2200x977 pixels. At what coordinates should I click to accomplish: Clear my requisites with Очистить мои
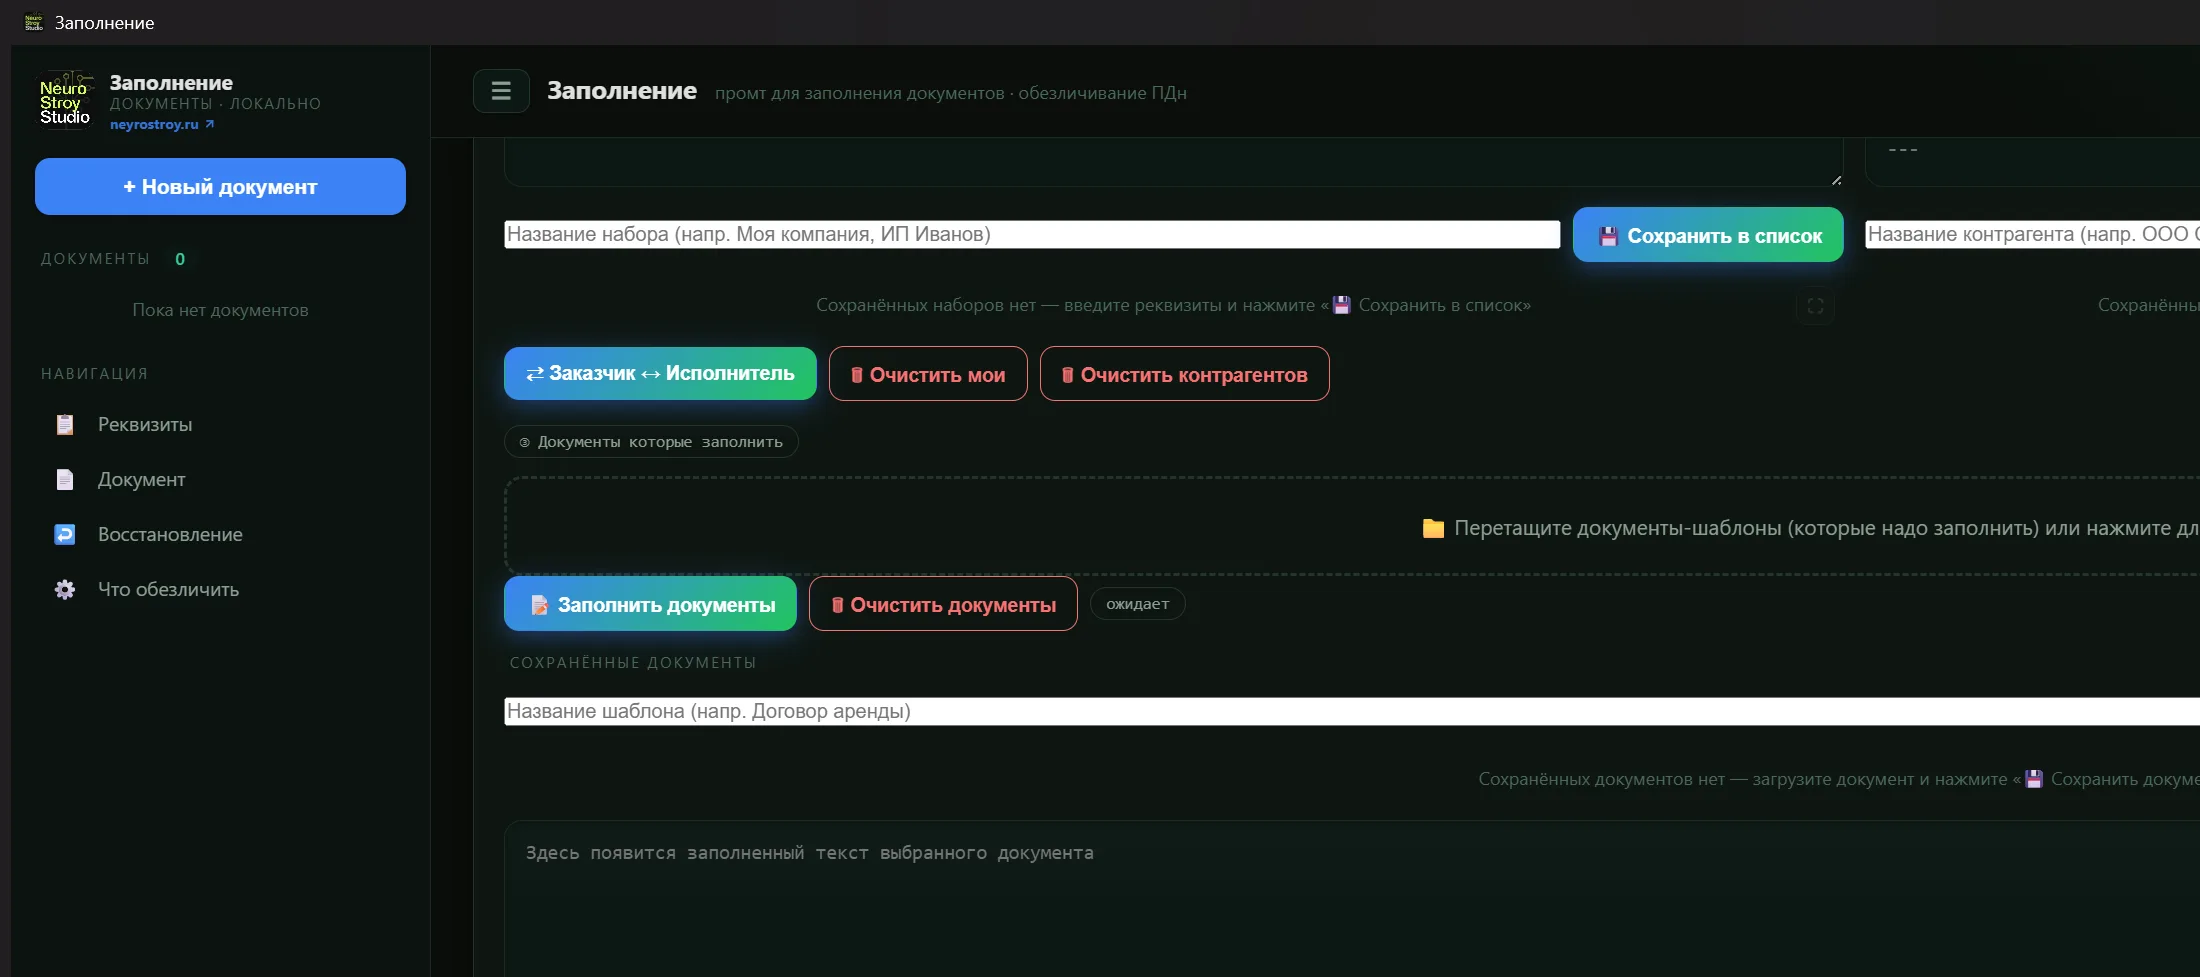click(928, 374)
